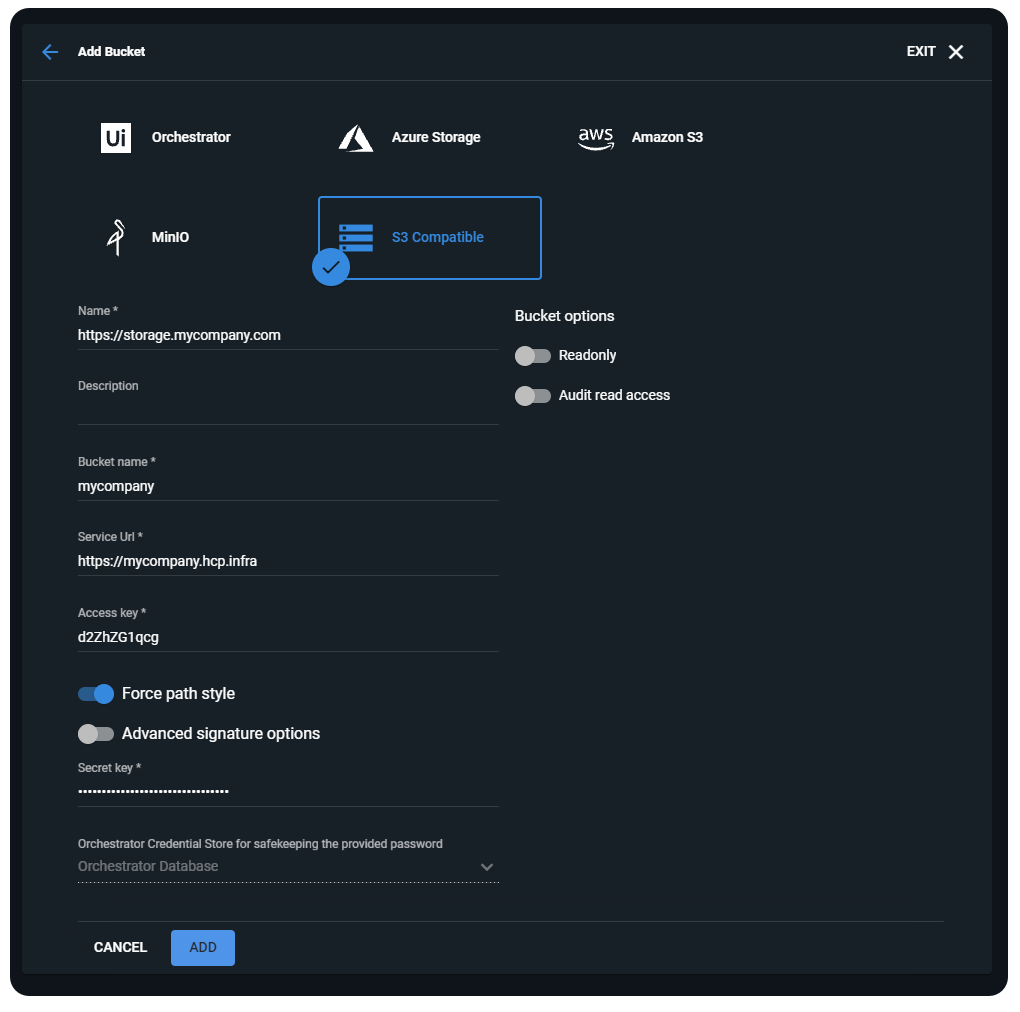The image size is (1020, 1012).
Task: Focus the Service Url field
Action: [x=288, y=560]
